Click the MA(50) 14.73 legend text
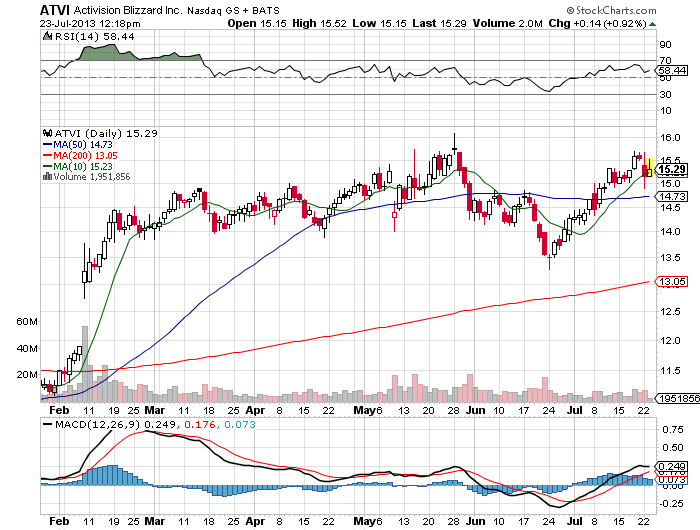Image resolution: width=700 pixels, height=530 pixels. coord(83,145)
